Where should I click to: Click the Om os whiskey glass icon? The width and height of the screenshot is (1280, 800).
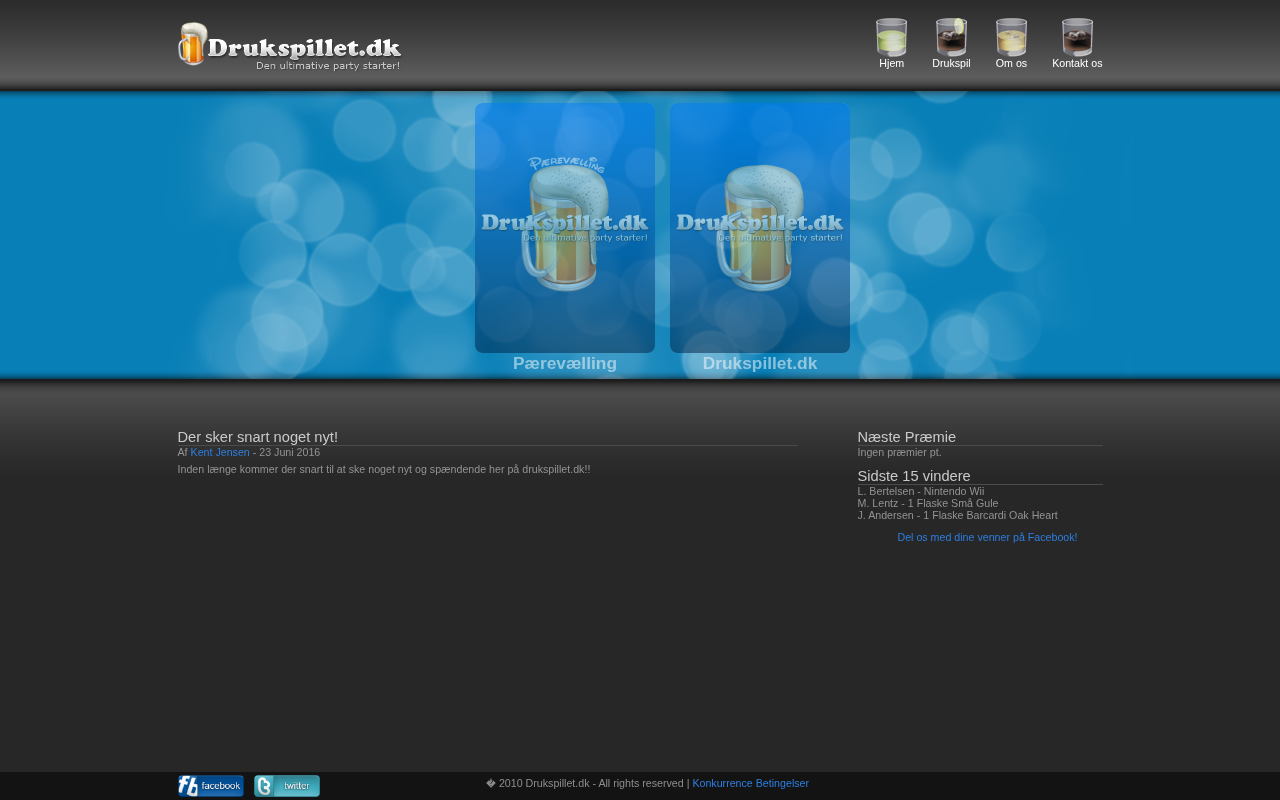pyautogui.click(x=1011, y=37)
